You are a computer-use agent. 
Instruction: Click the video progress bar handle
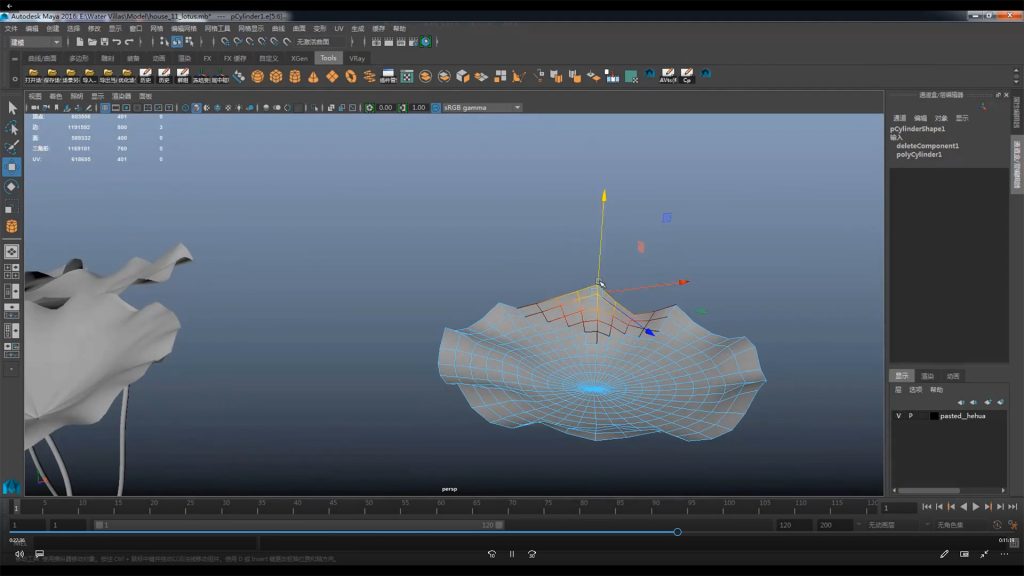click(677, 532)
